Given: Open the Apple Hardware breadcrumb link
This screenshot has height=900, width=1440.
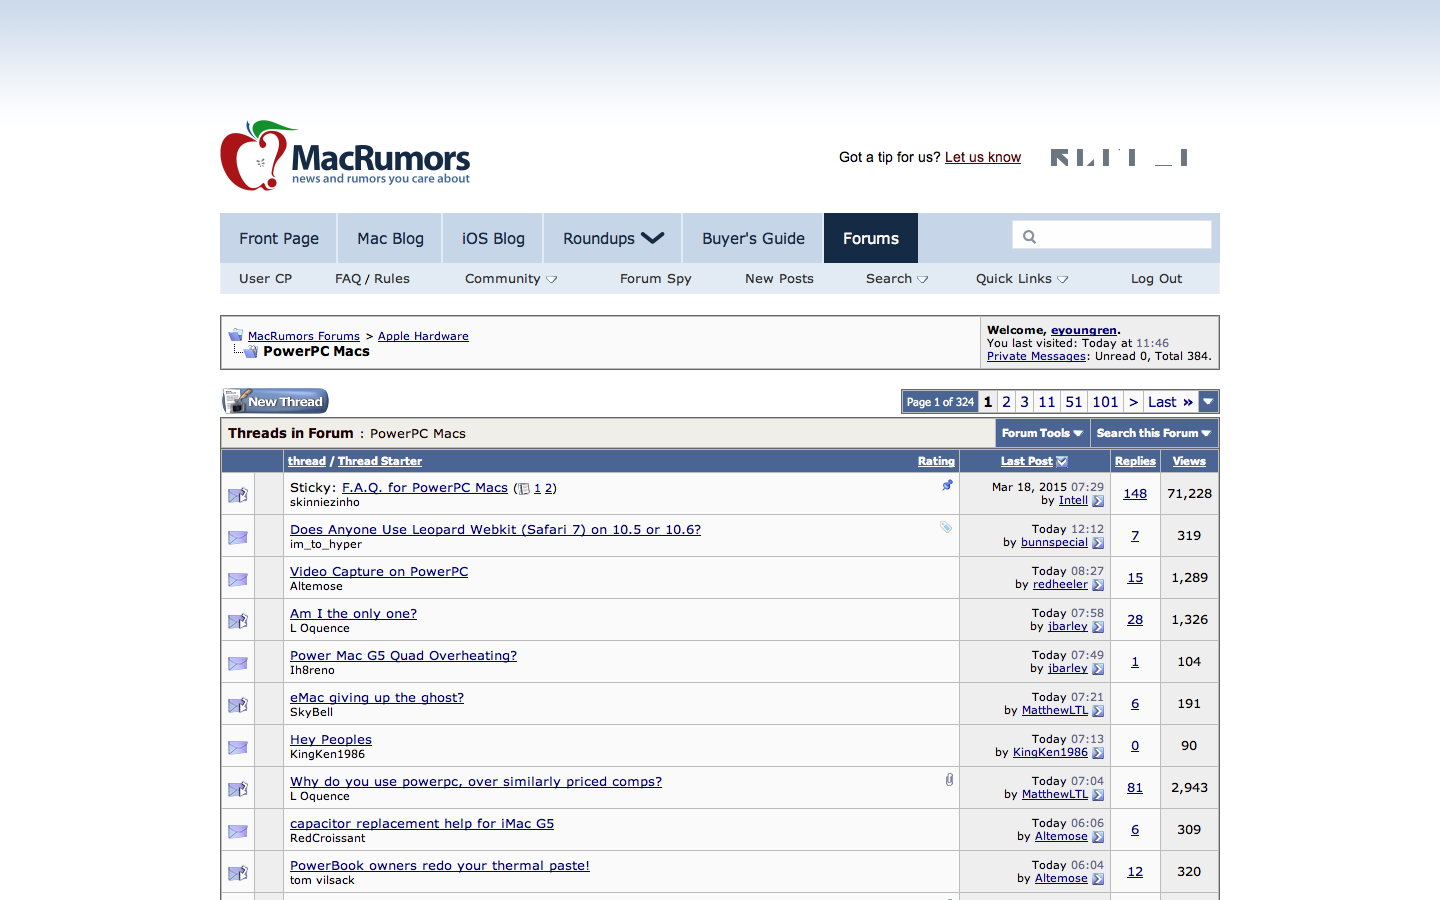Looking at the screenshot, I should click(x=423, y=336).
